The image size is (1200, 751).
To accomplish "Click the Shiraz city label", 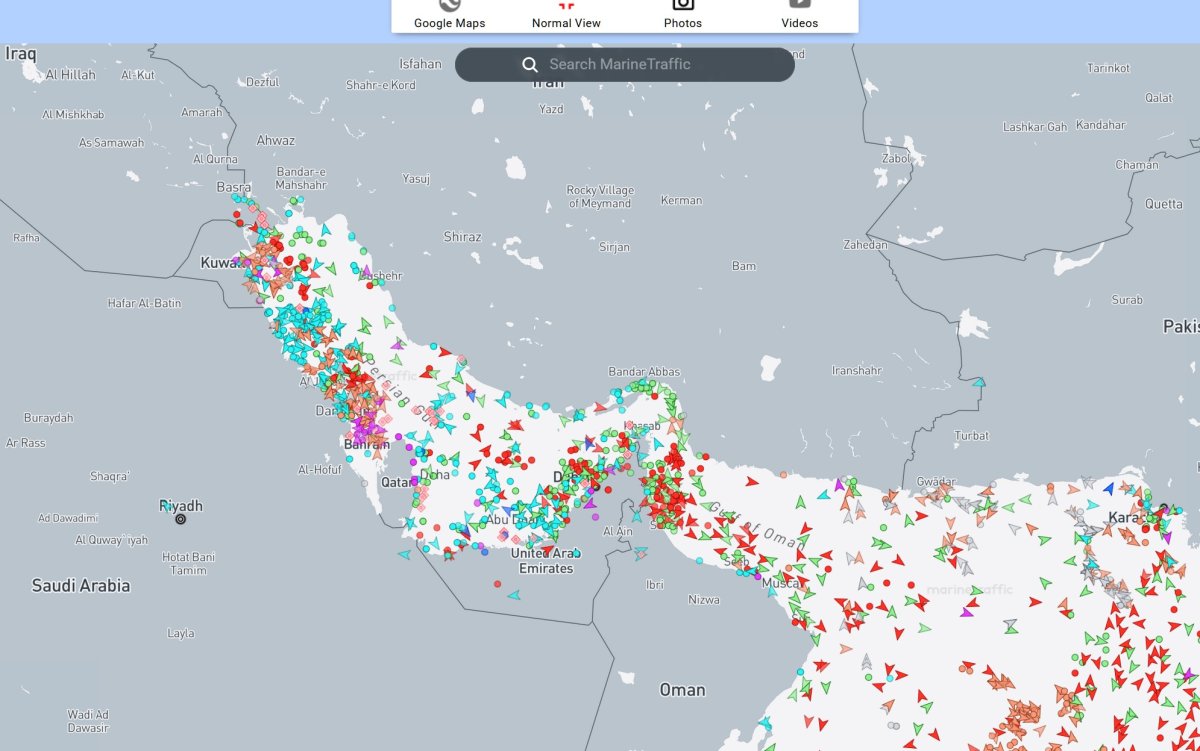I will click(x=463, y=237).
